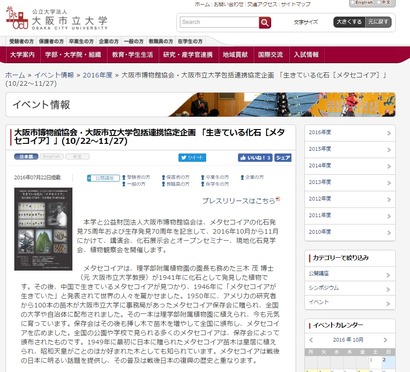Go to next month in event calendar
The width and height of the screenshot is (410, 372).
pos(386,340)
